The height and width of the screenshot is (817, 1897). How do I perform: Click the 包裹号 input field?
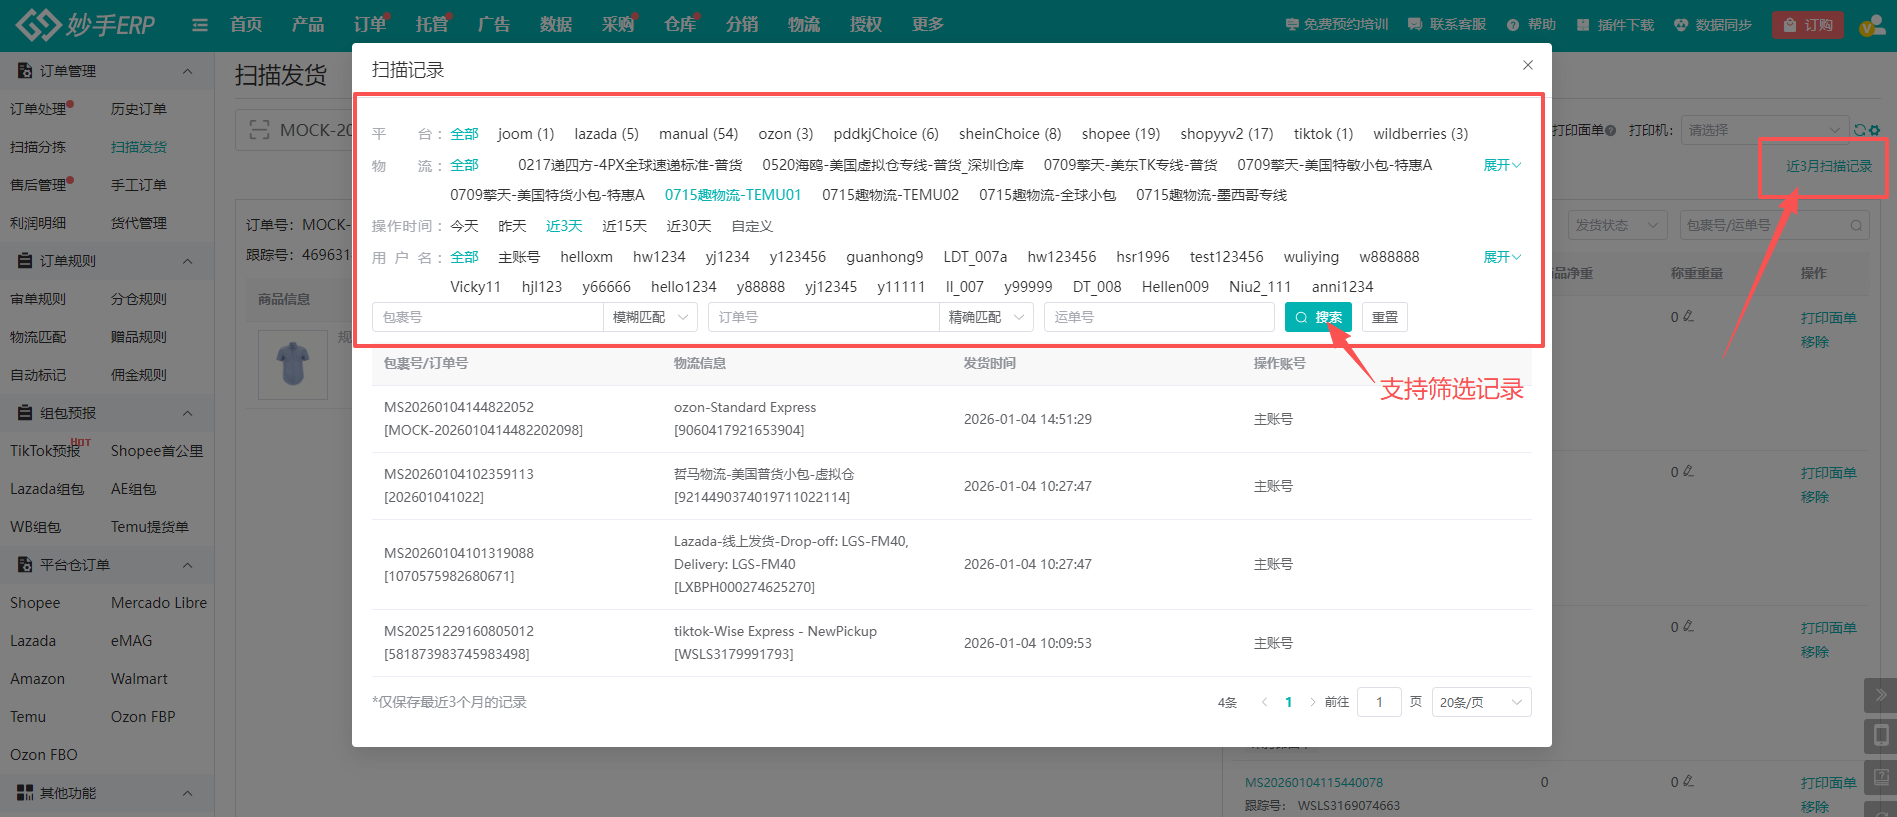488,317
